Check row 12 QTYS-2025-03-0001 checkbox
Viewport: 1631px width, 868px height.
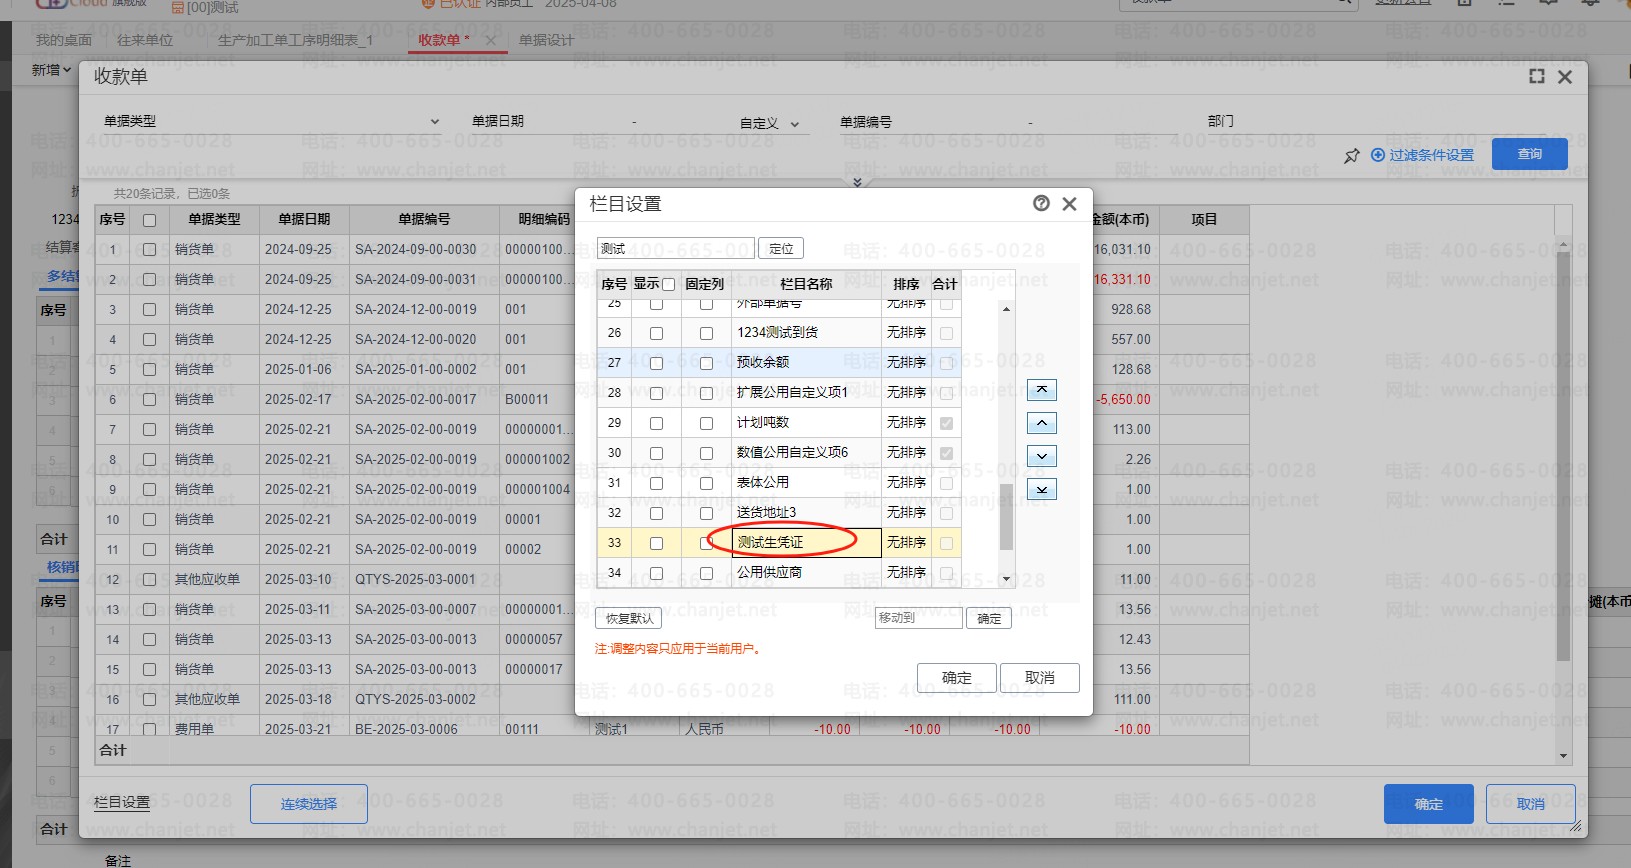click(x=149, y=580)
